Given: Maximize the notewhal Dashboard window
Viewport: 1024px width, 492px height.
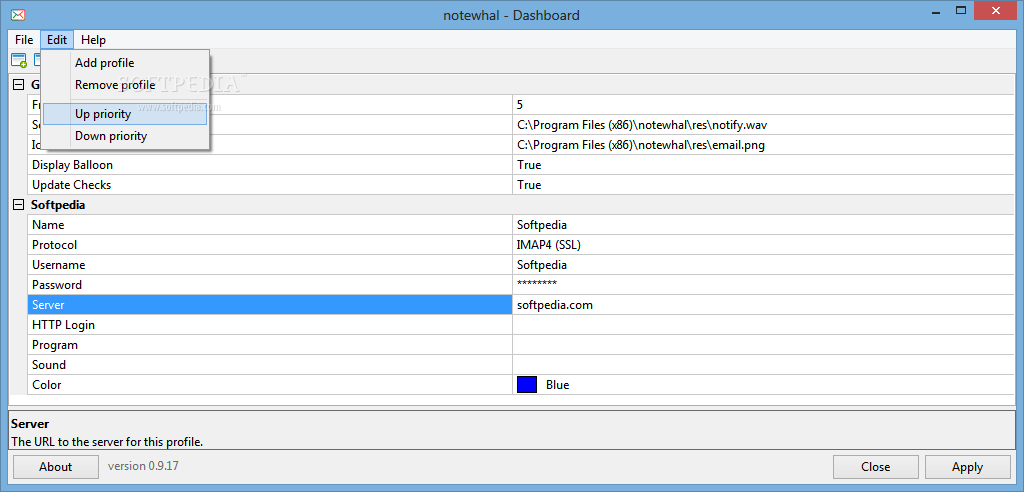Looking at the screenshot, I should tap(961, 10).
